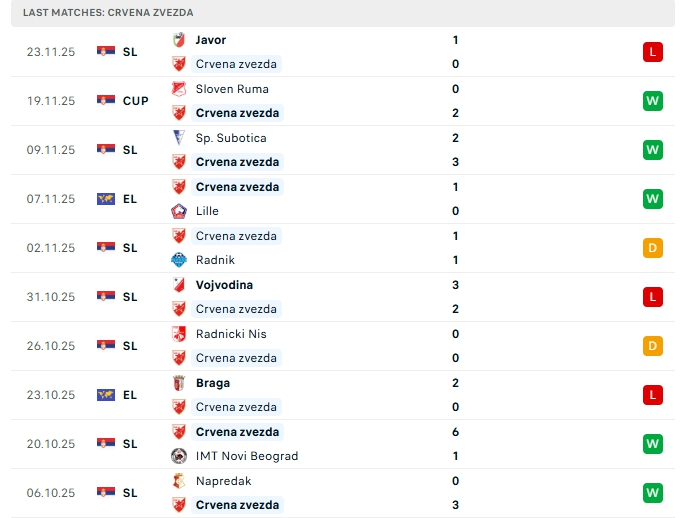Open the Javor team link
The image size is (685, 518).
(x=211, y=40)
